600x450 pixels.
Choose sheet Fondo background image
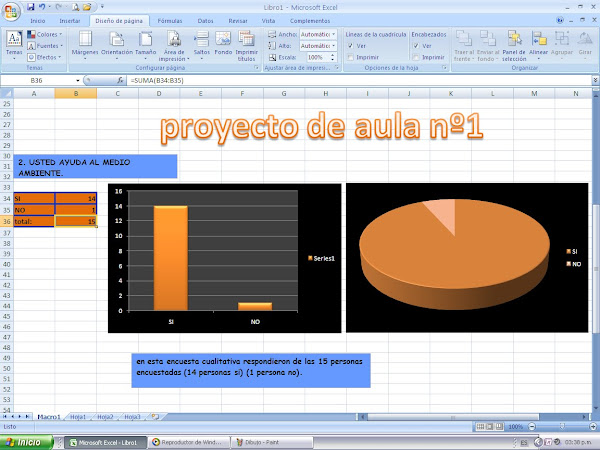coord(223,43)
